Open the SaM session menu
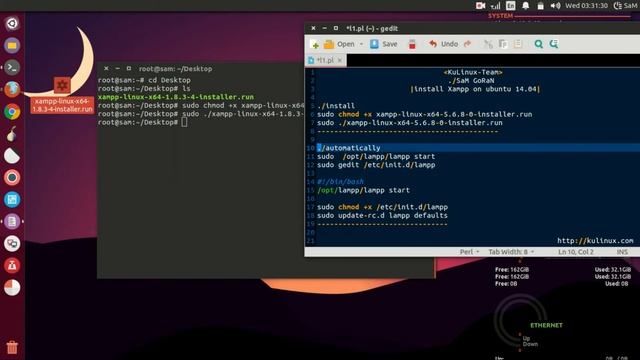Screen dimensions: 640x360 (626, 6)
